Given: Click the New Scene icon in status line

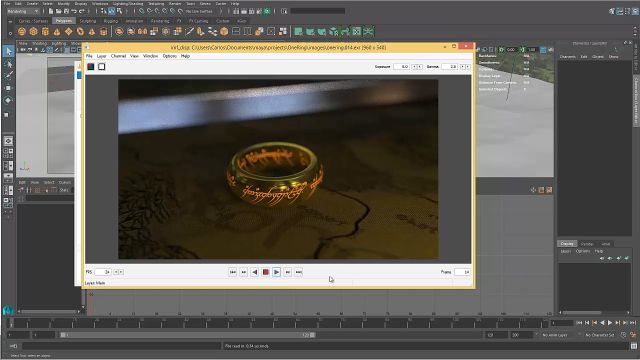Looking at the screenshot, I should tap(51, 11).
